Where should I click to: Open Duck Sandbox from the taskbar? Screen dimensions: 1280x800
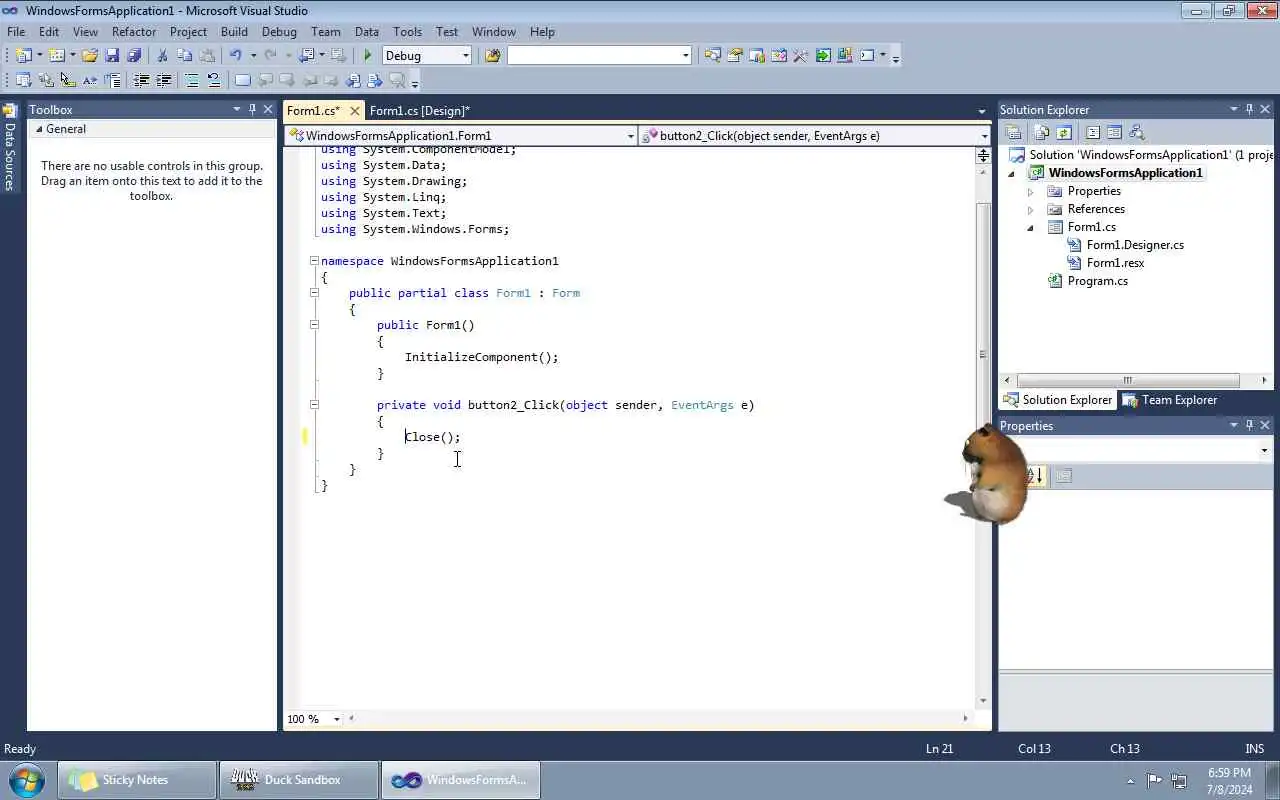pos(299,780)
